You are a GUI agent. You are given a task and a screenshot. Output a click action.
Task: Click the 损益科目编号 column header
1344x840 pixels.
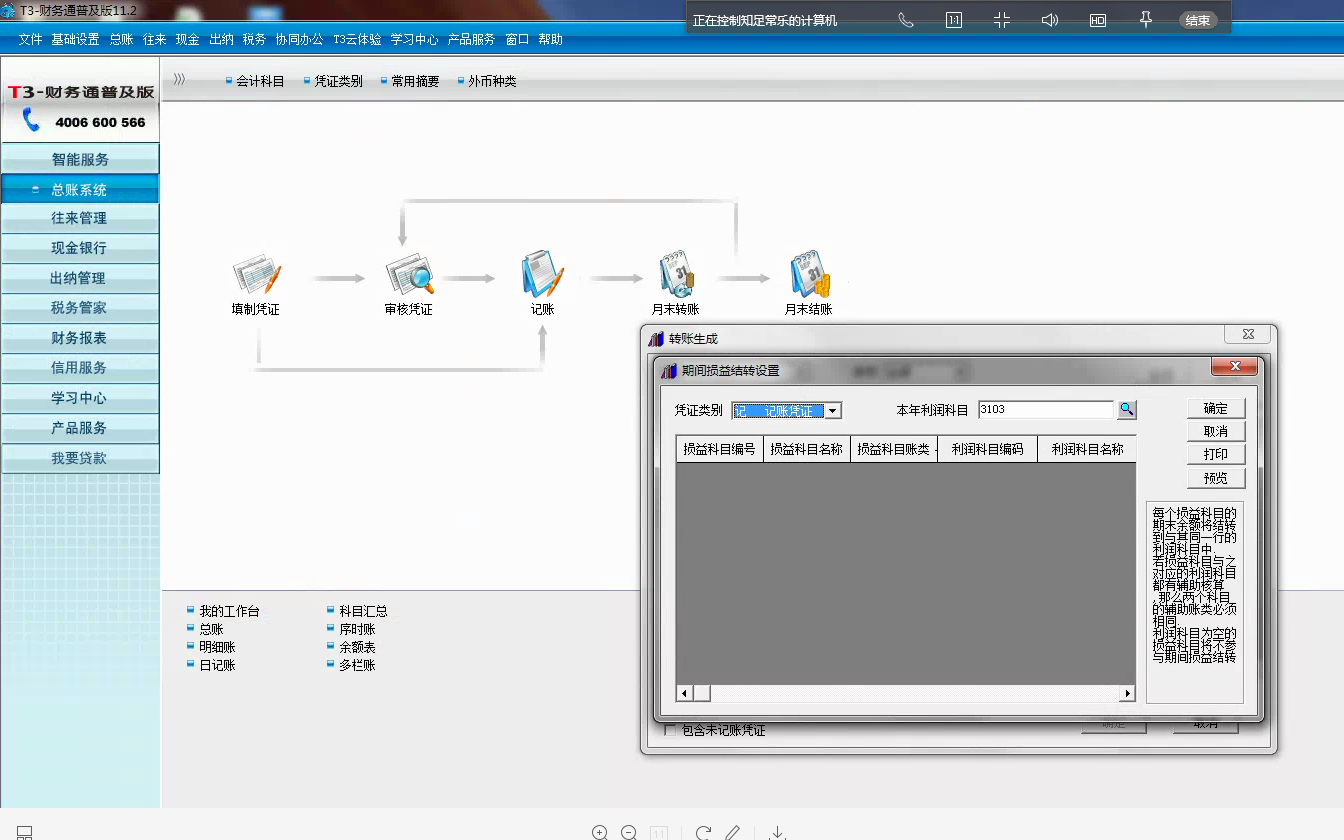click(719, 449)
